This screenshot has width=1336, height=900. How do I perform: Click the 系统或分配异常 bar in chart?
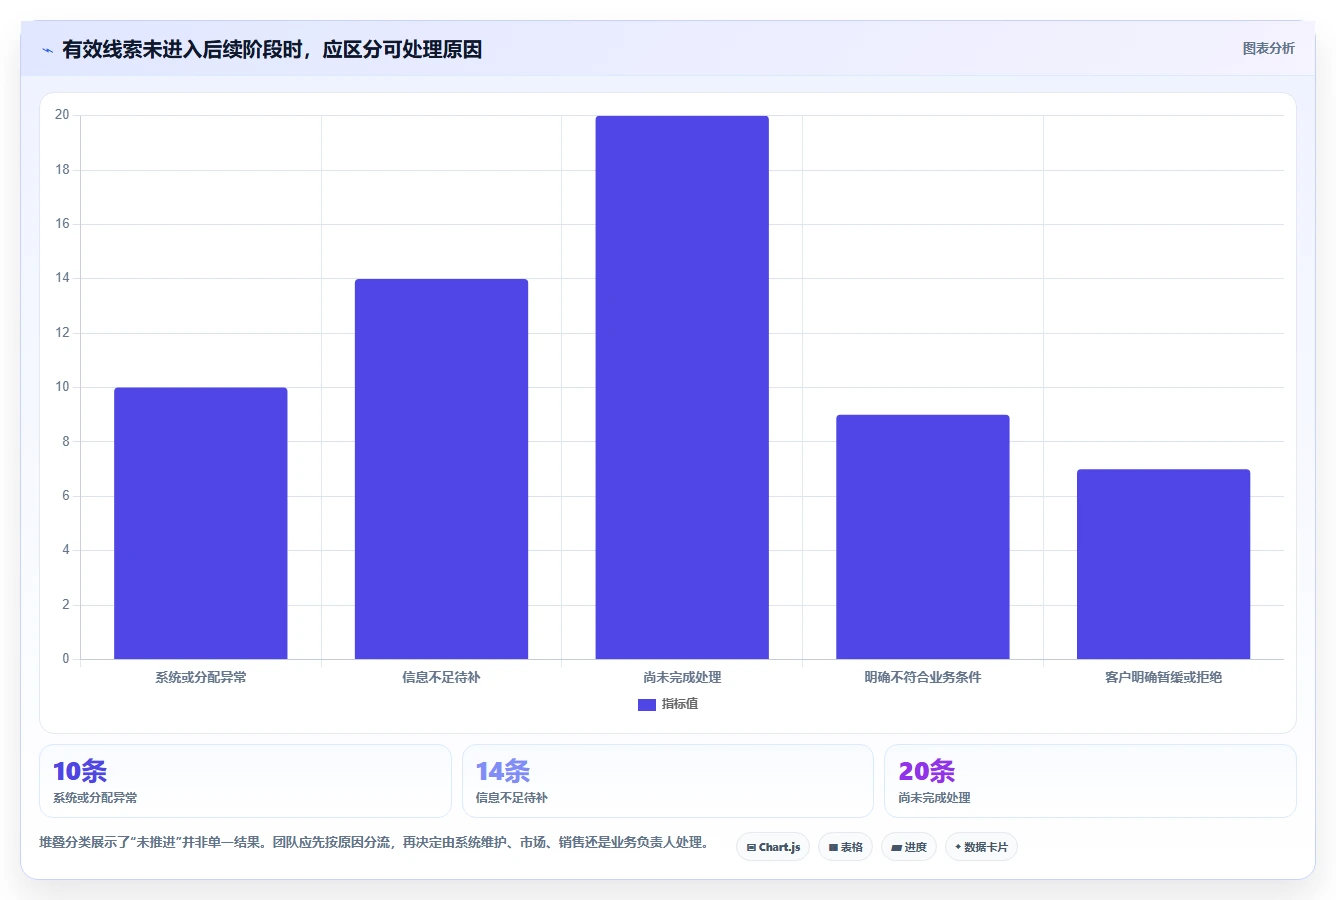click(x=201, y=523)
